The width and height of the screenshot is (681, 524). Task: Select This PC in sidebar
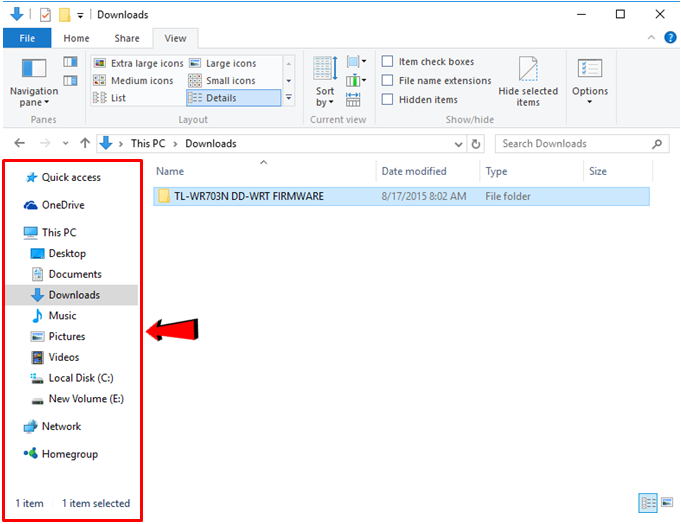(50, 232)
